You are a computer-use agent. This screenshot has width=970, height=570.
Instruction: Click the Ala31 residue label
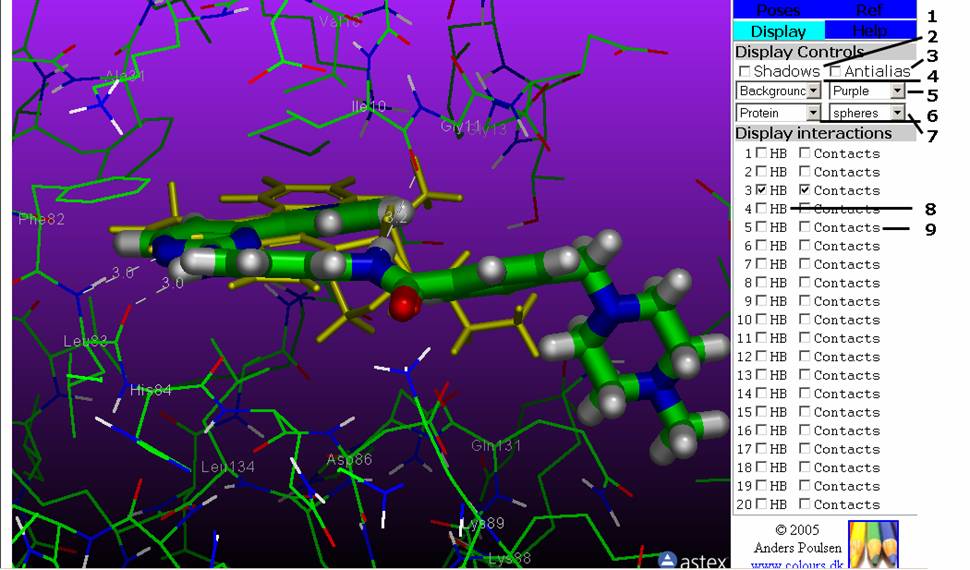tap(125, 76)
